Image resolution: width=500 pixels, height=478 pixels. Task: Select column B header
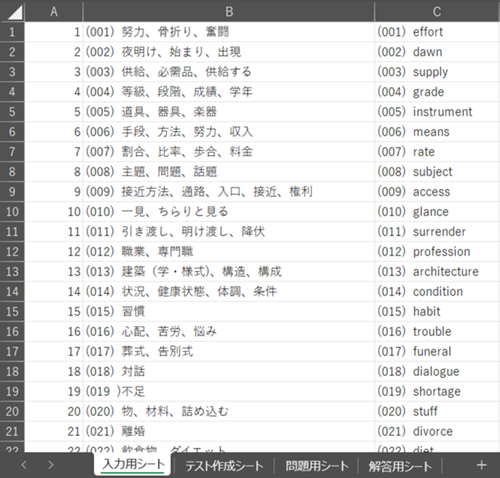point(229,11)
